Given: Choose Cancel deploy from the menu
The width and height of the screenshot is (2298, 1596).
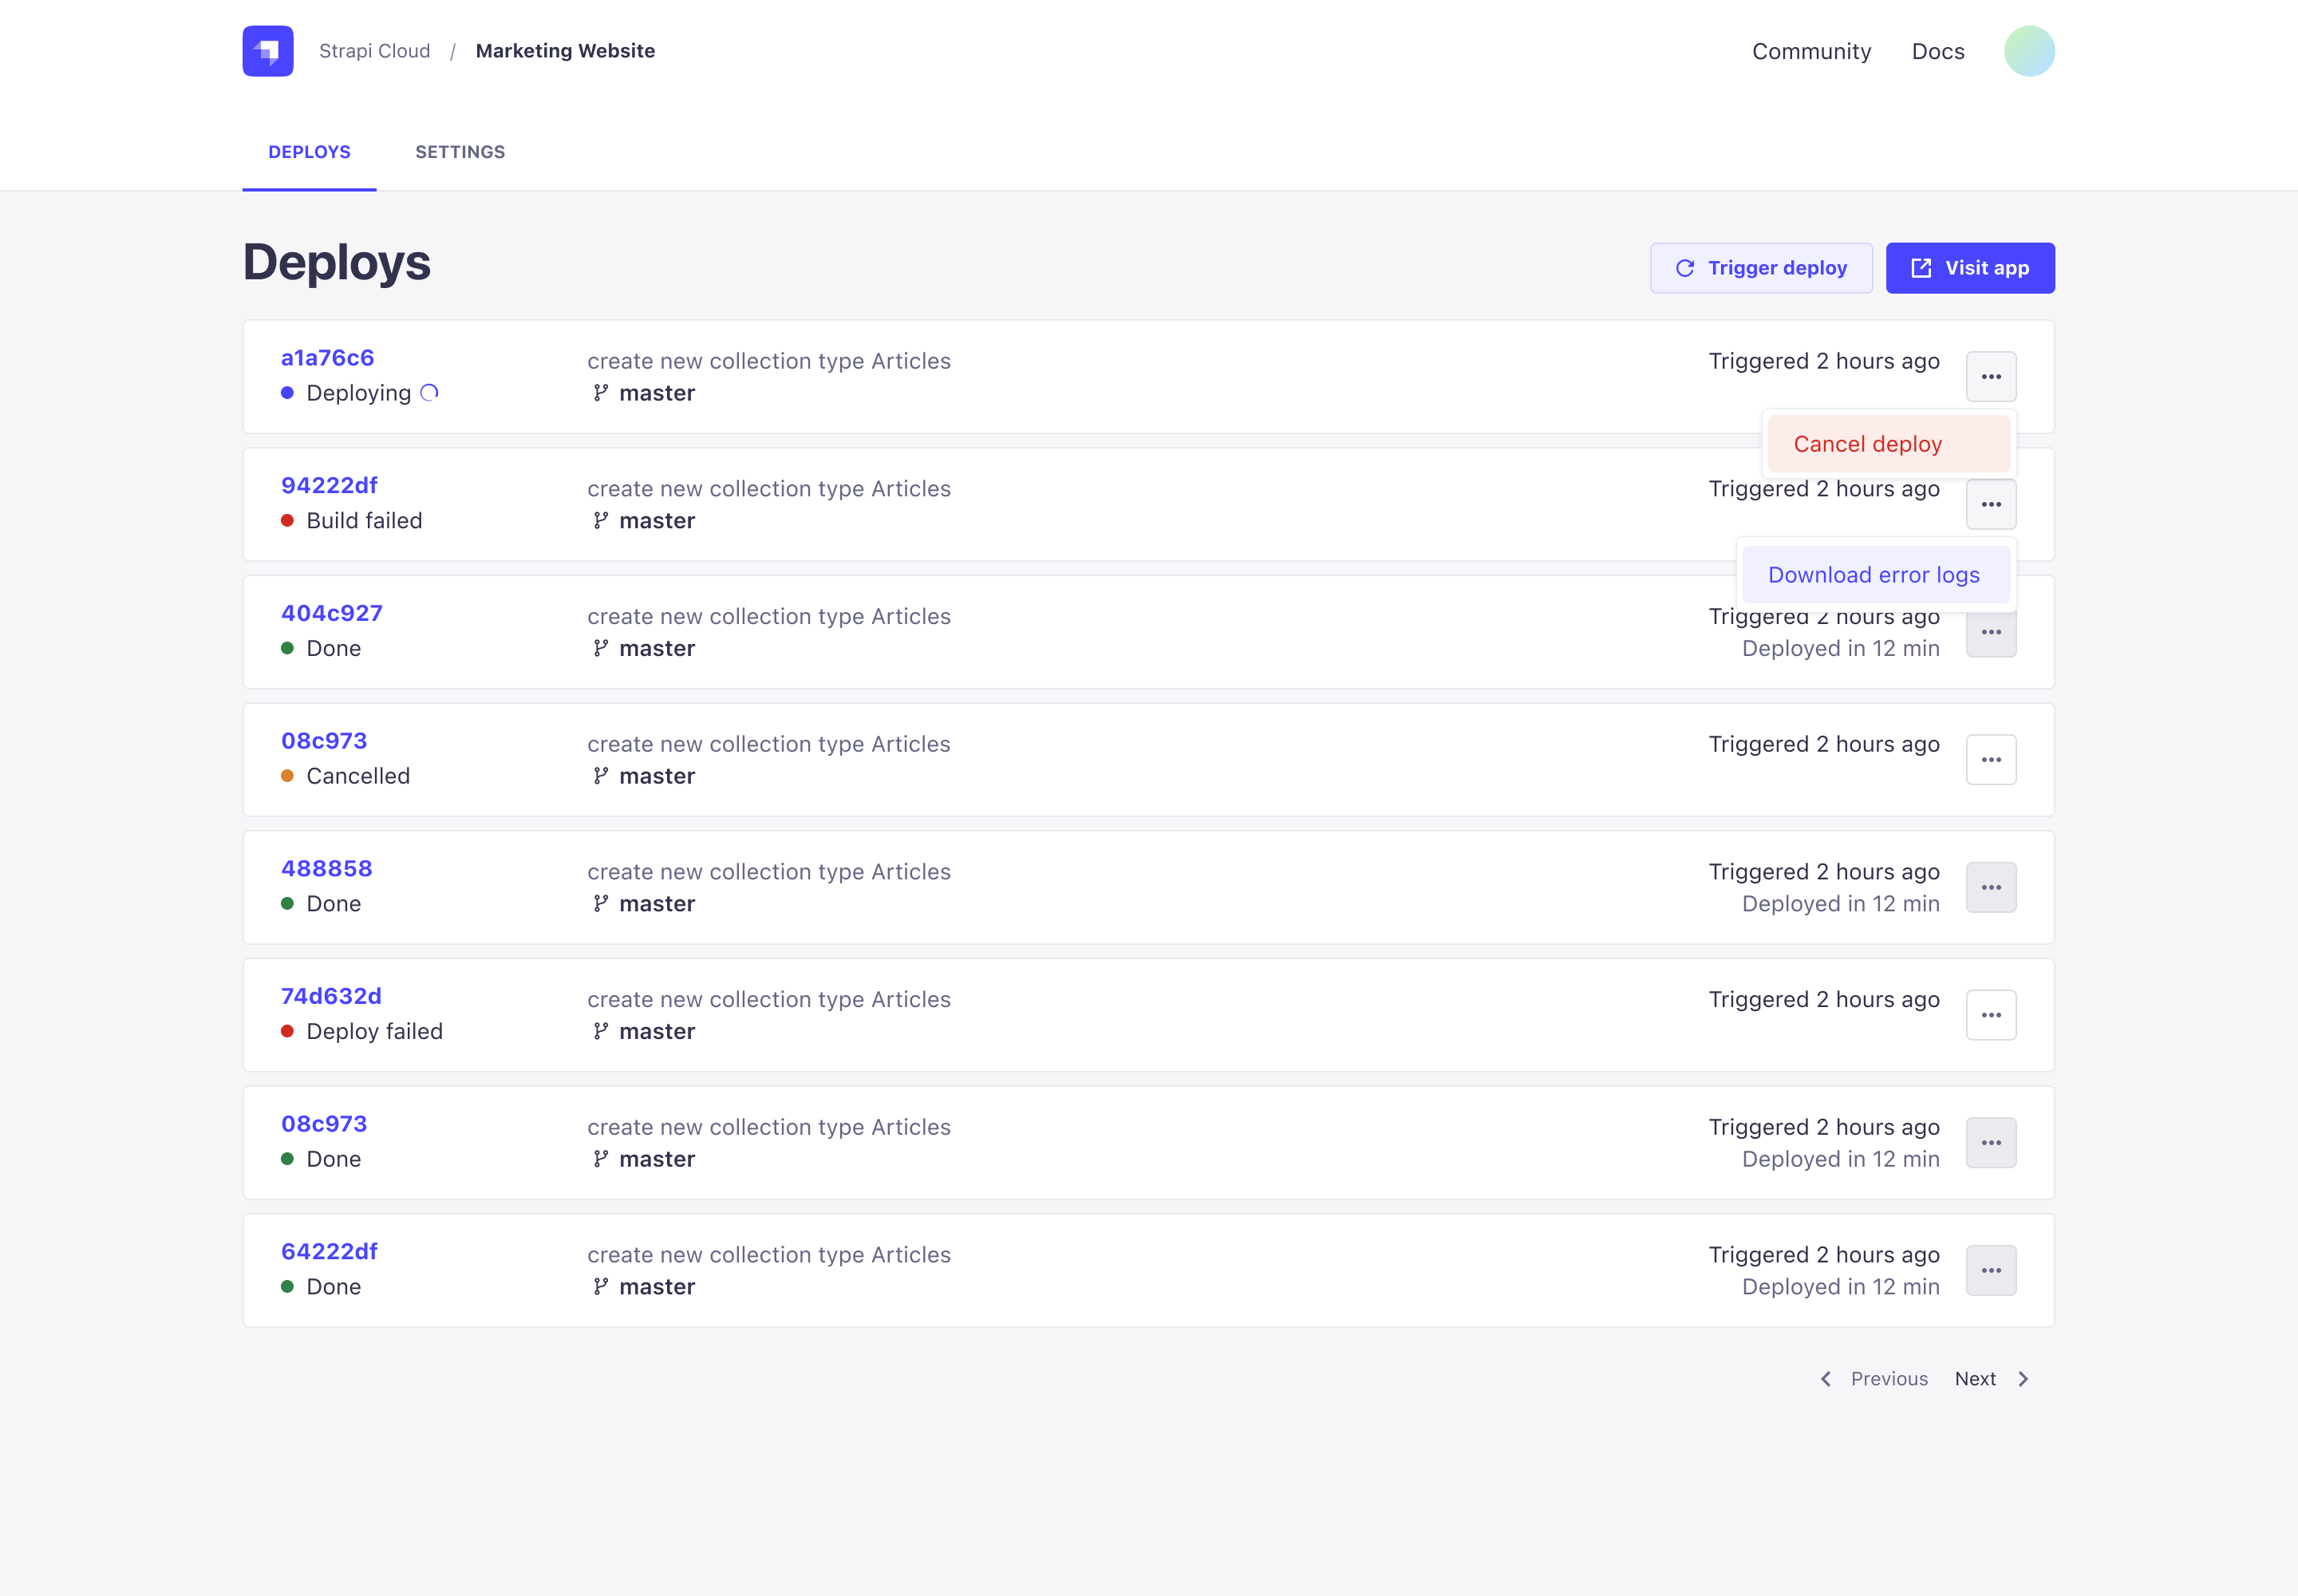Looking at the screenshot, I should pyautogui.click(x=1888, y=444).
